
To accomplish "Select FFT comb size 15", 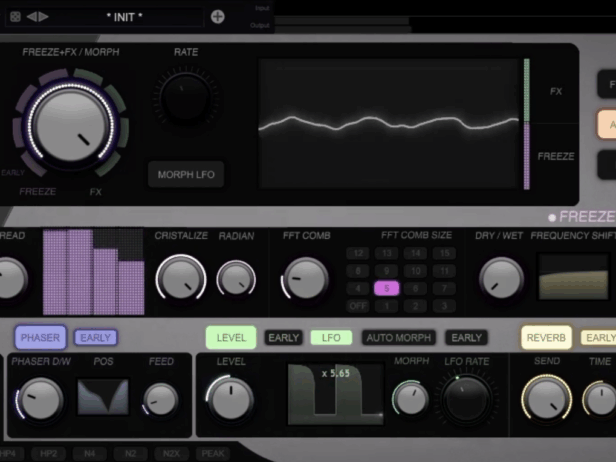I will [444, 253].
